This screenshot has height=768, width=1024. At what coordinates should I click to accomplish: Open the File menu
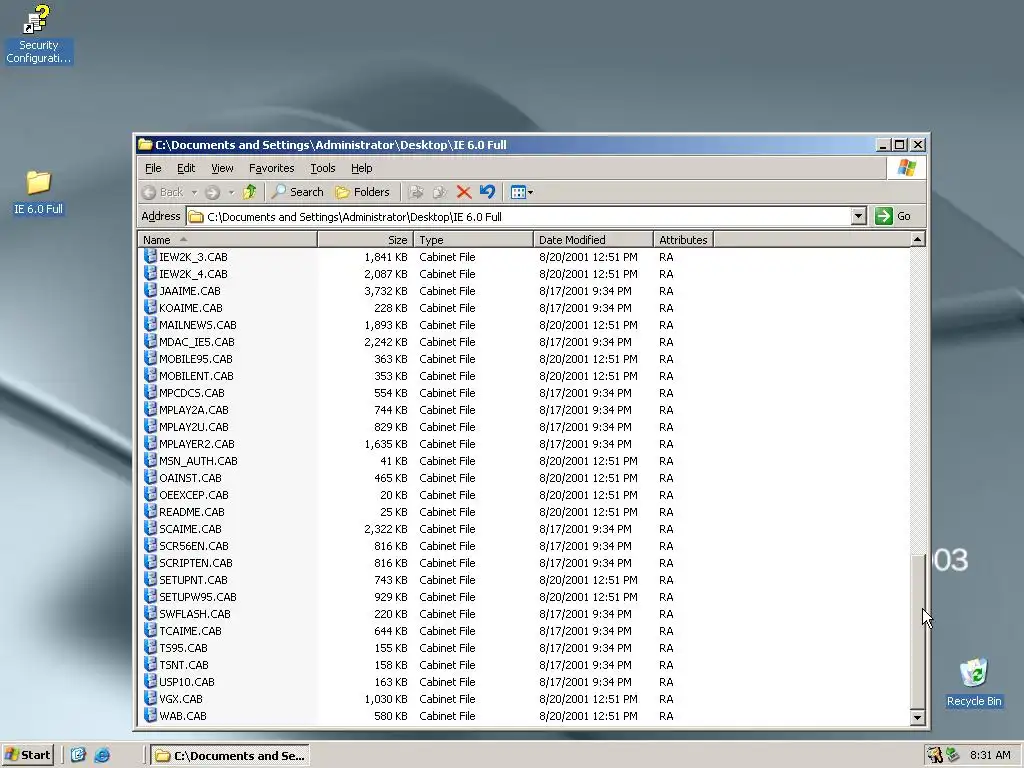(153, 168)
